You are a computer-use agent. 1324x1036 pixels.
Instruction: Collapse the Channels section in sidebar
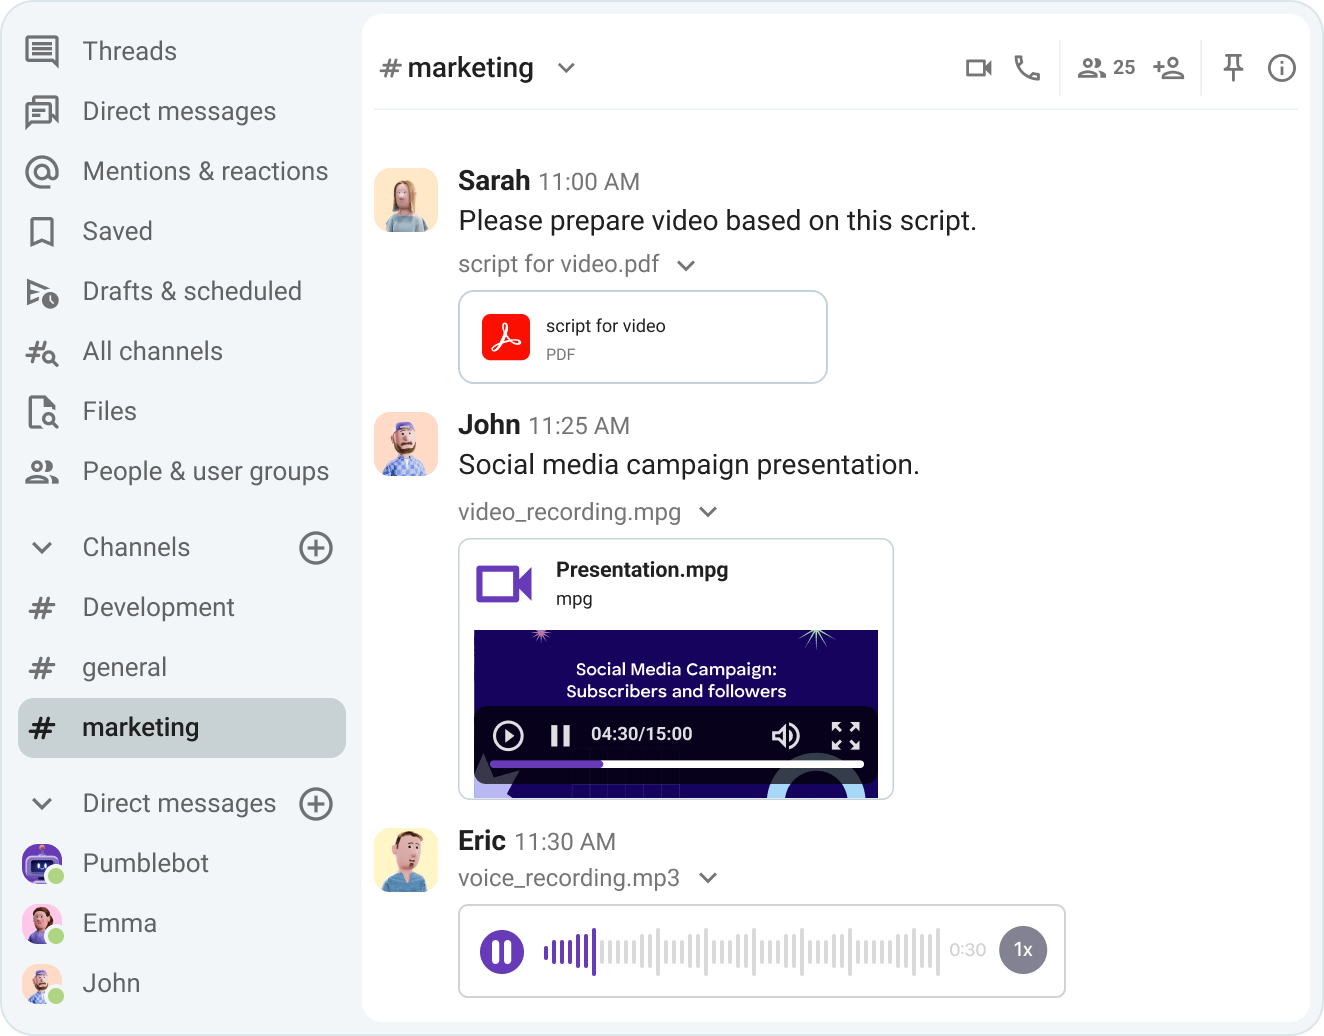[41, 547]
